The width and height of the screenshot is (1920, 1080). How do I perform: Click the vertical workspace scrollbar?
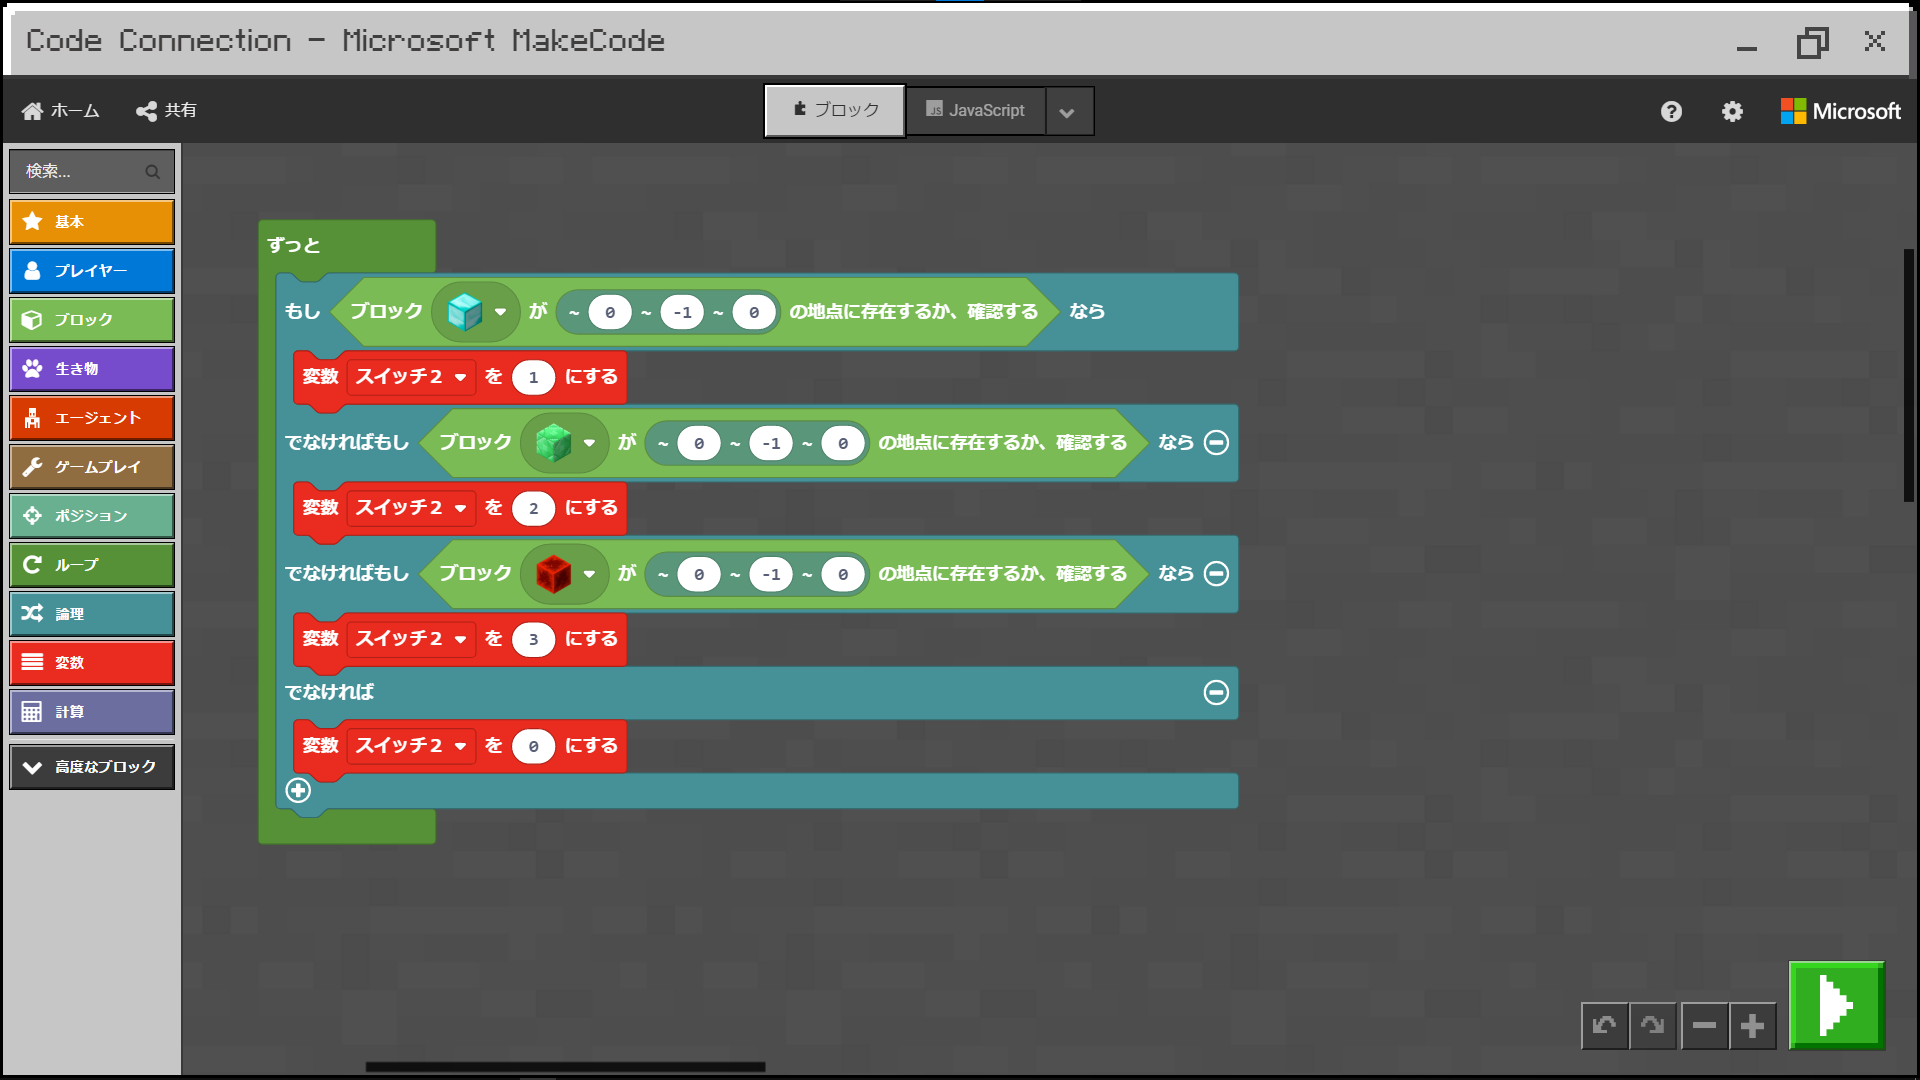tap(1909, 375)
